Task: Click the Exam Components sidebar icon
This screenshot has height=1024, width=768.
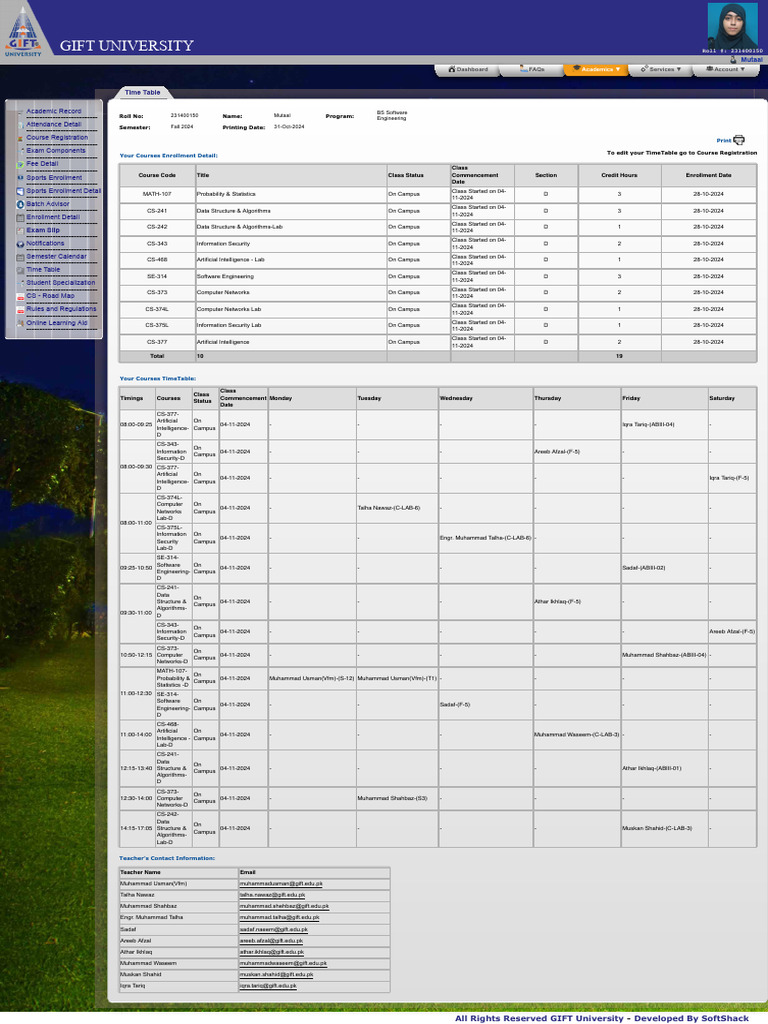Action: click(x=21, y=151)
